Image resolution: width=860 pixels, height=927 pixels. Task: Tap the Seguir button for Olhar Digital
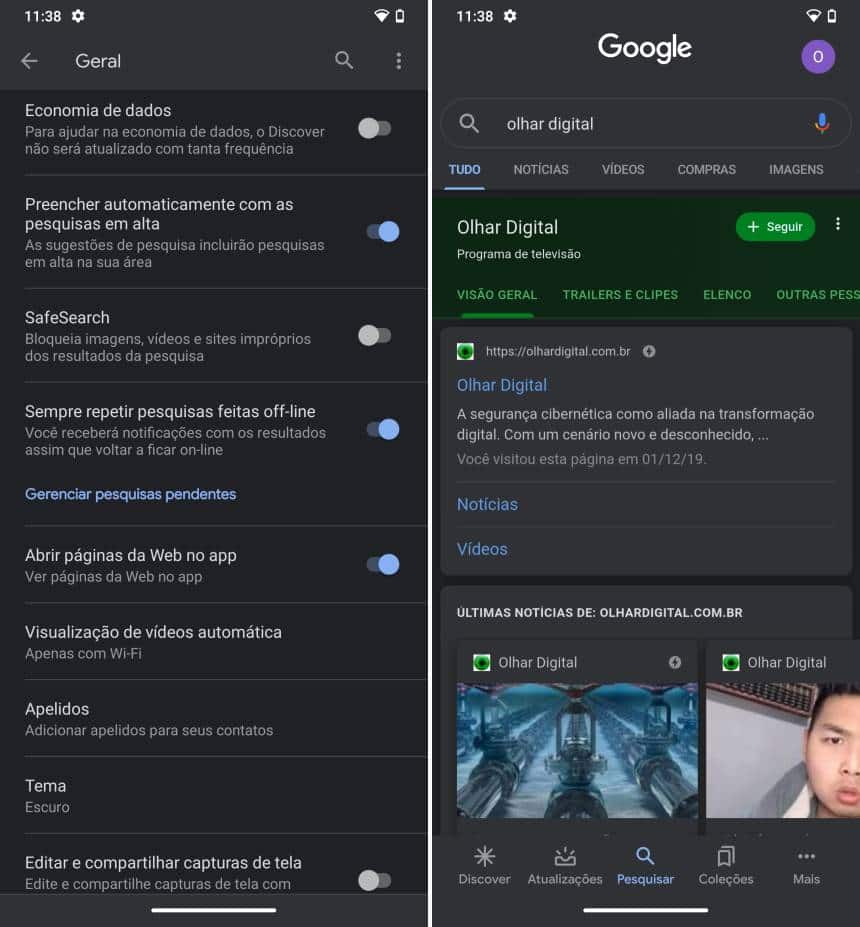click(775, 227)
